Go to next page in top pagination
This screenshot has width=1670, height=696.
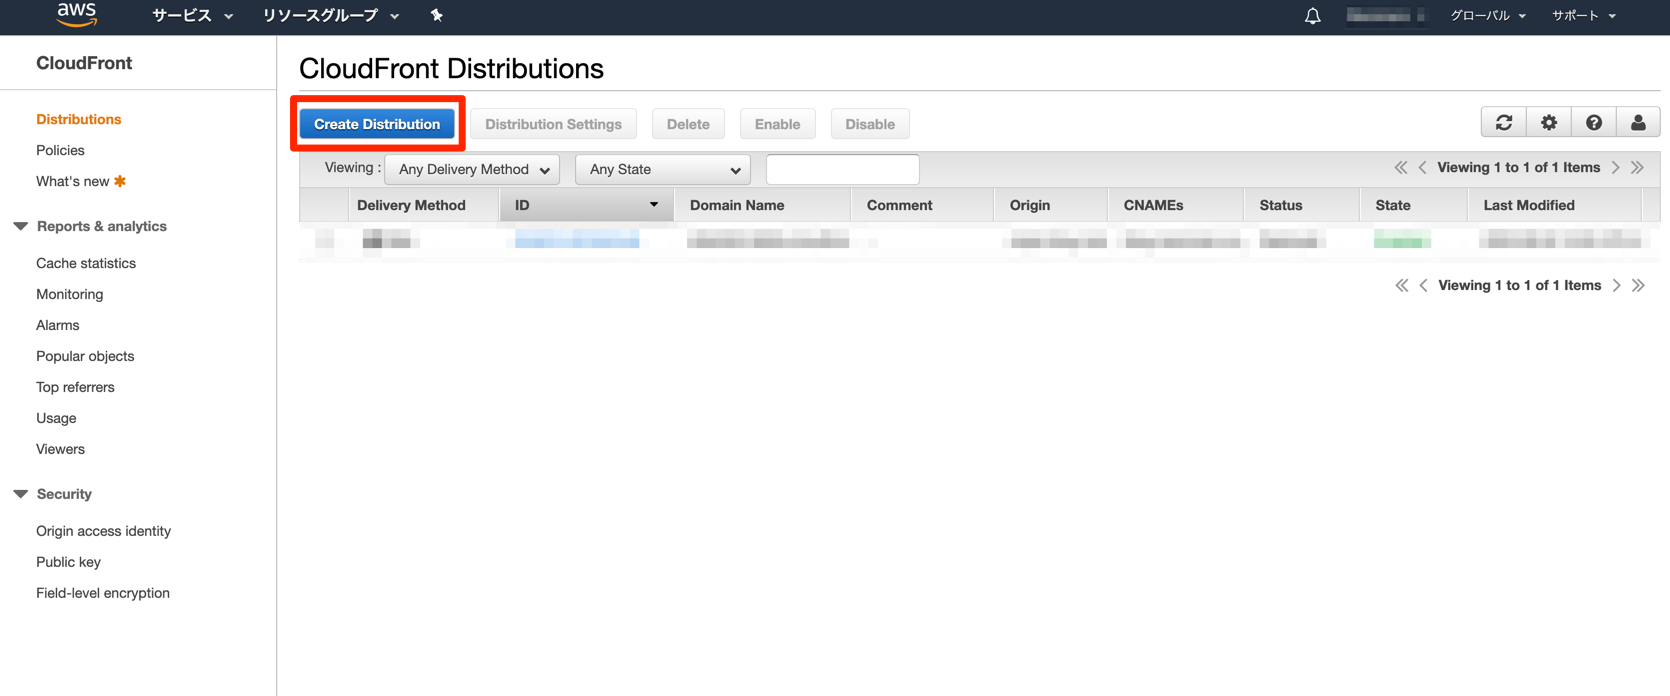1615,168
